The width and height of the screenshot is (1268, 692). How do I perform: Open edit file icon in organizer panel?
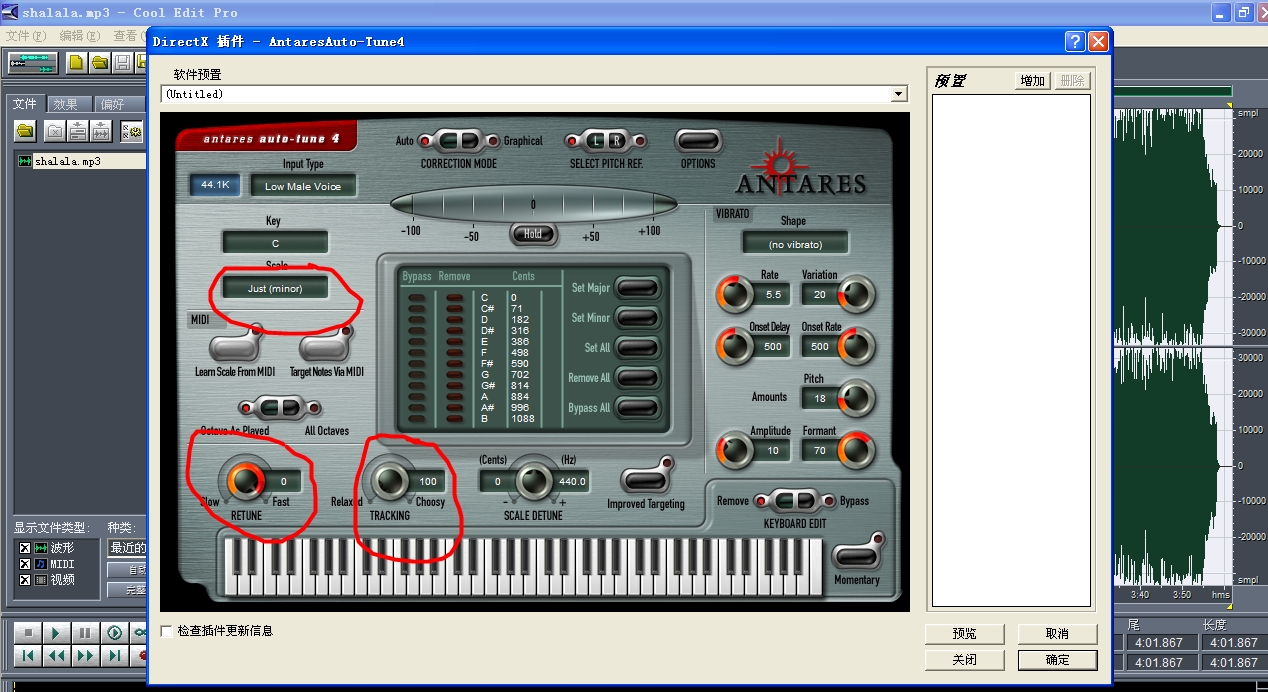pos(101,131)
